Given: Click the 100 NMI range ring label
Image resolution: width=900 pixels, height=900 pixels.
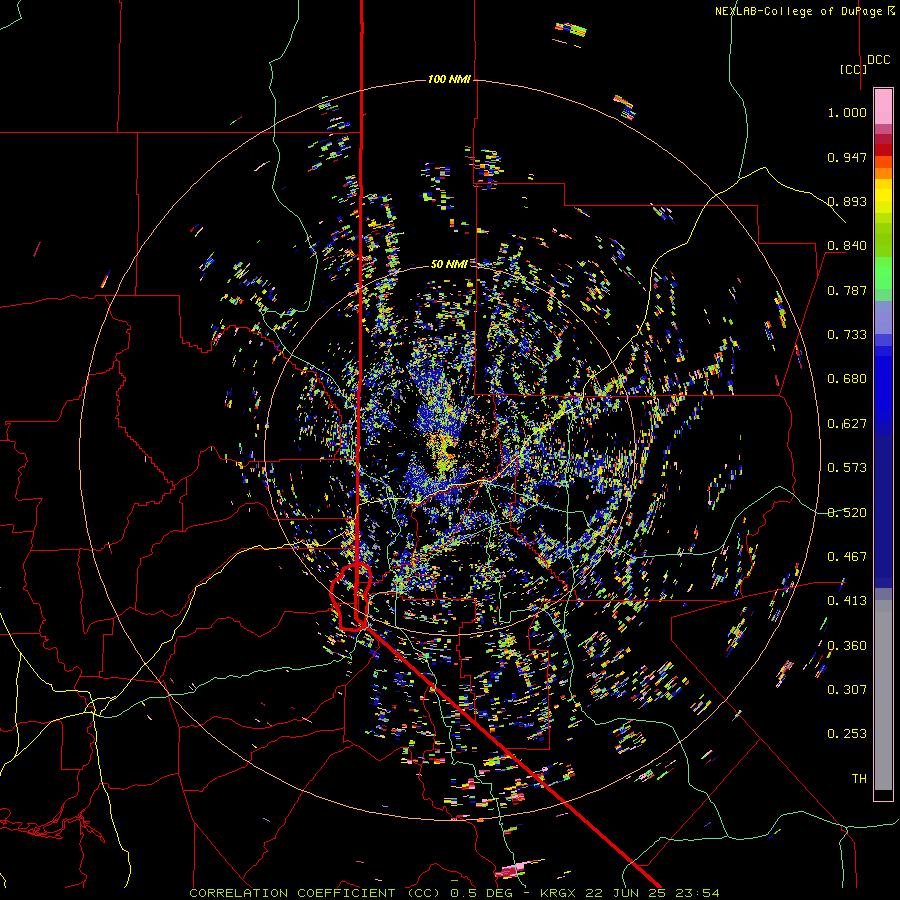Looking at the screenshot, I should [449, 79].
